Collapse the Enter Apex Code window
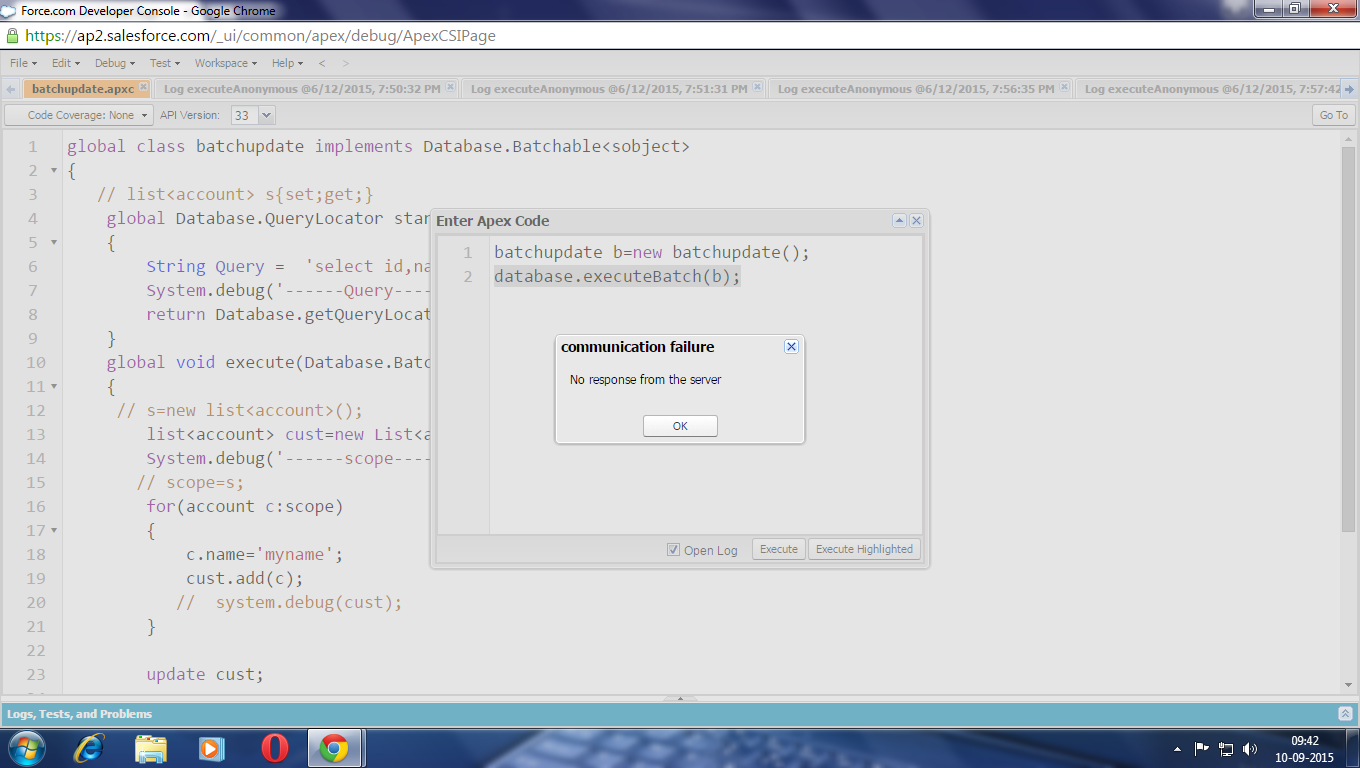Viewport: 1360px width, 768px height. click(x=899, y=221)
